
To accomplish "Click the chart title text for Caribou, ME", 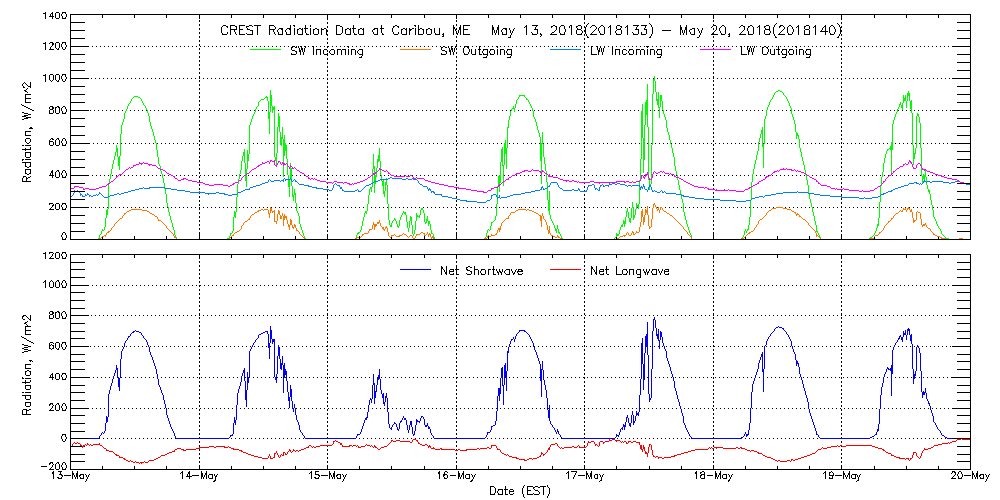I will point(530,31).
